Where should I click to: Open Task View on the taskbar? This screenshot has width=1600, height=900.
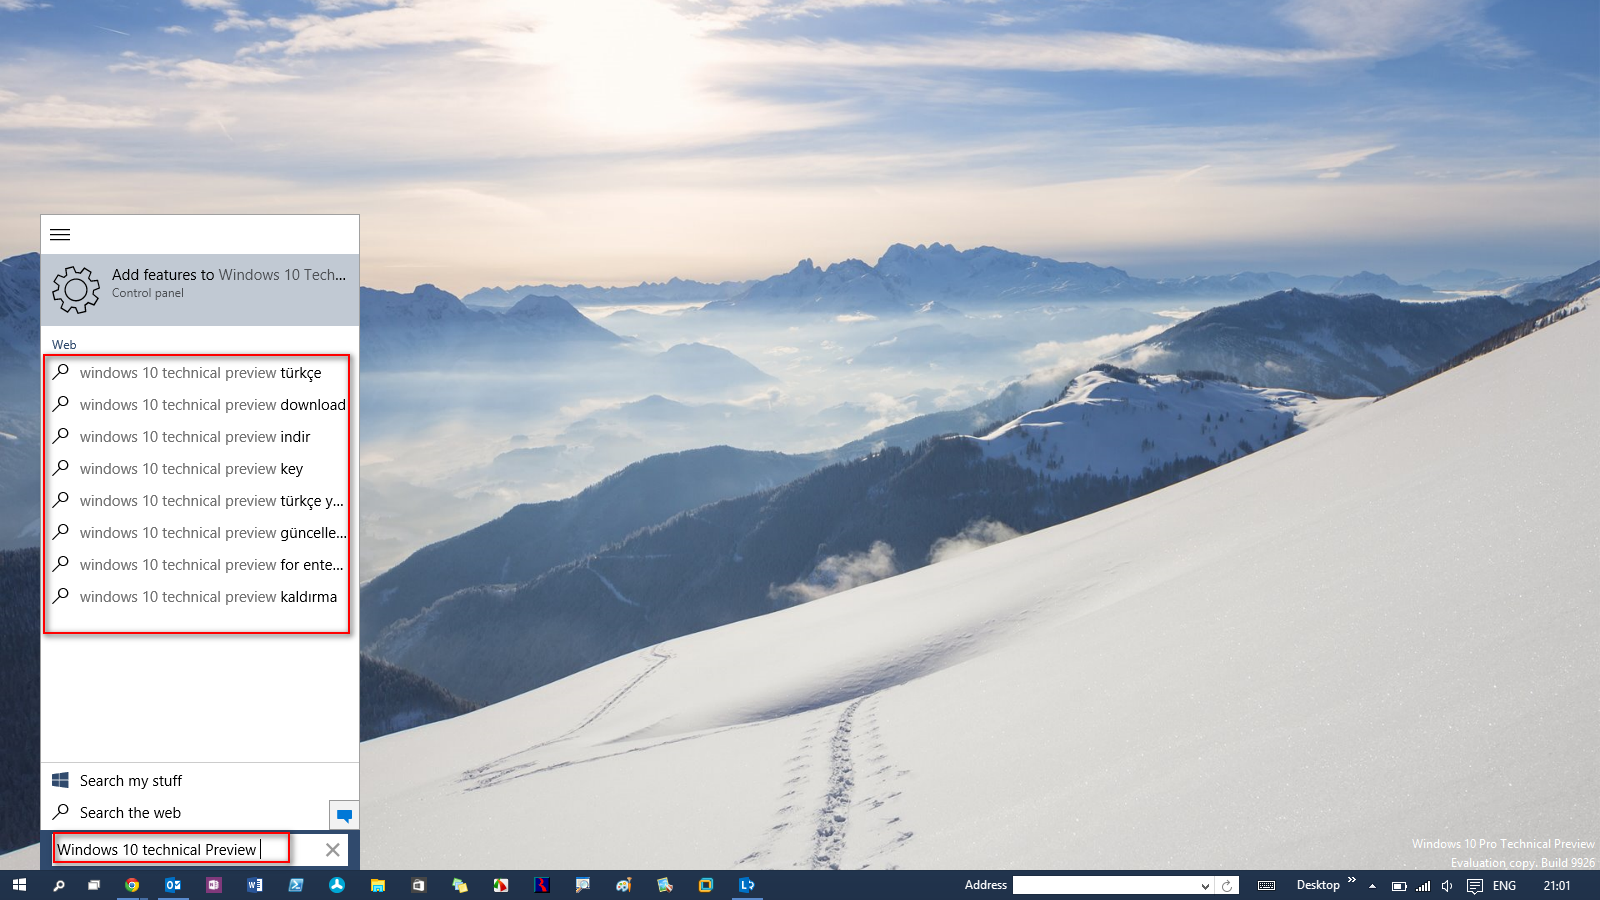point(94,885)
